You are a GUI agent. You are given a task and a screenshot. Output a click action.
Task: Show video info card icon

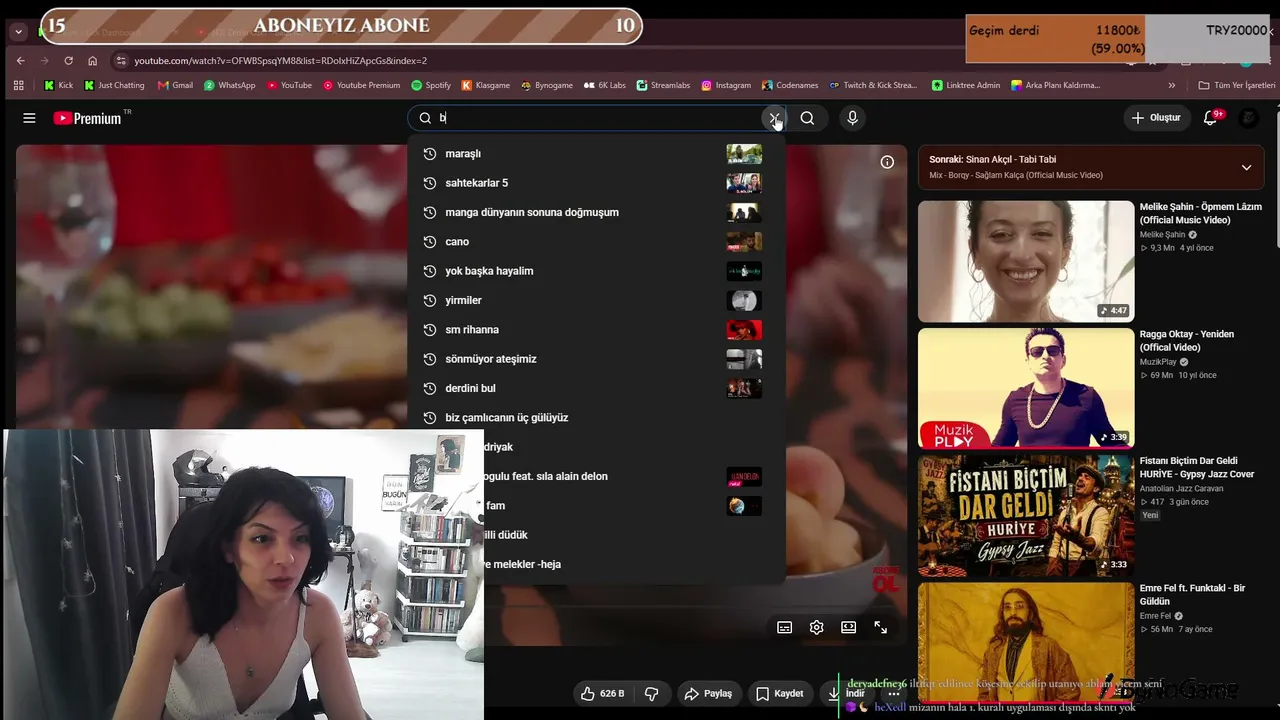(887, 162)
